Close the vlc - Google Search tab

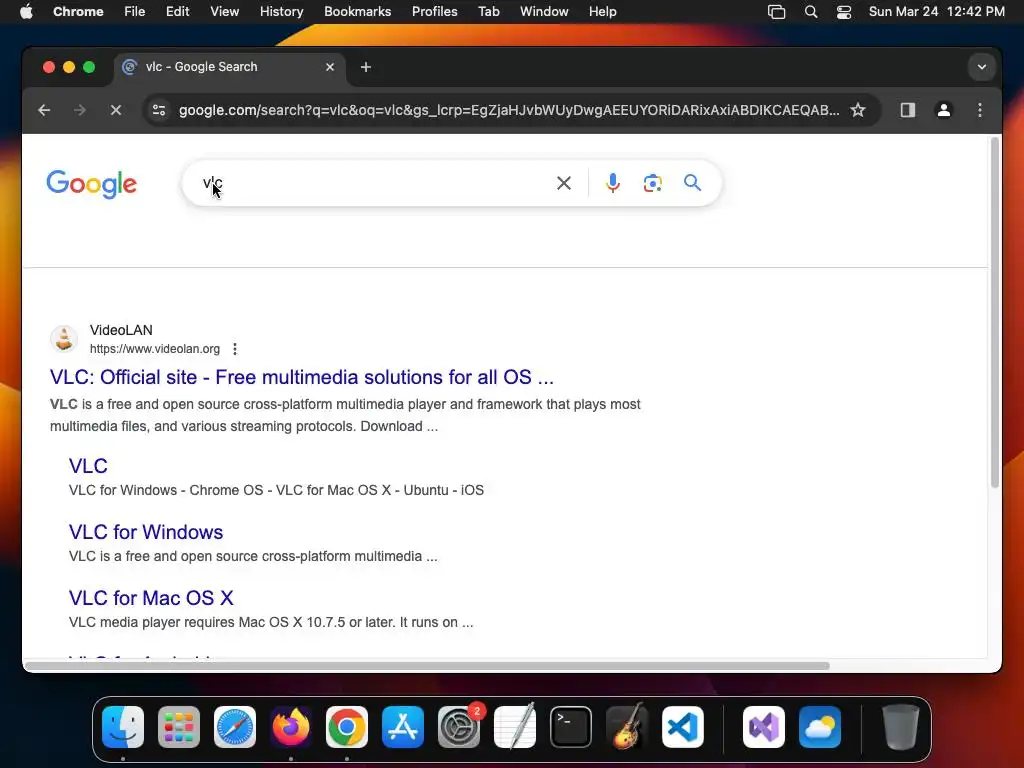[330, 67]
